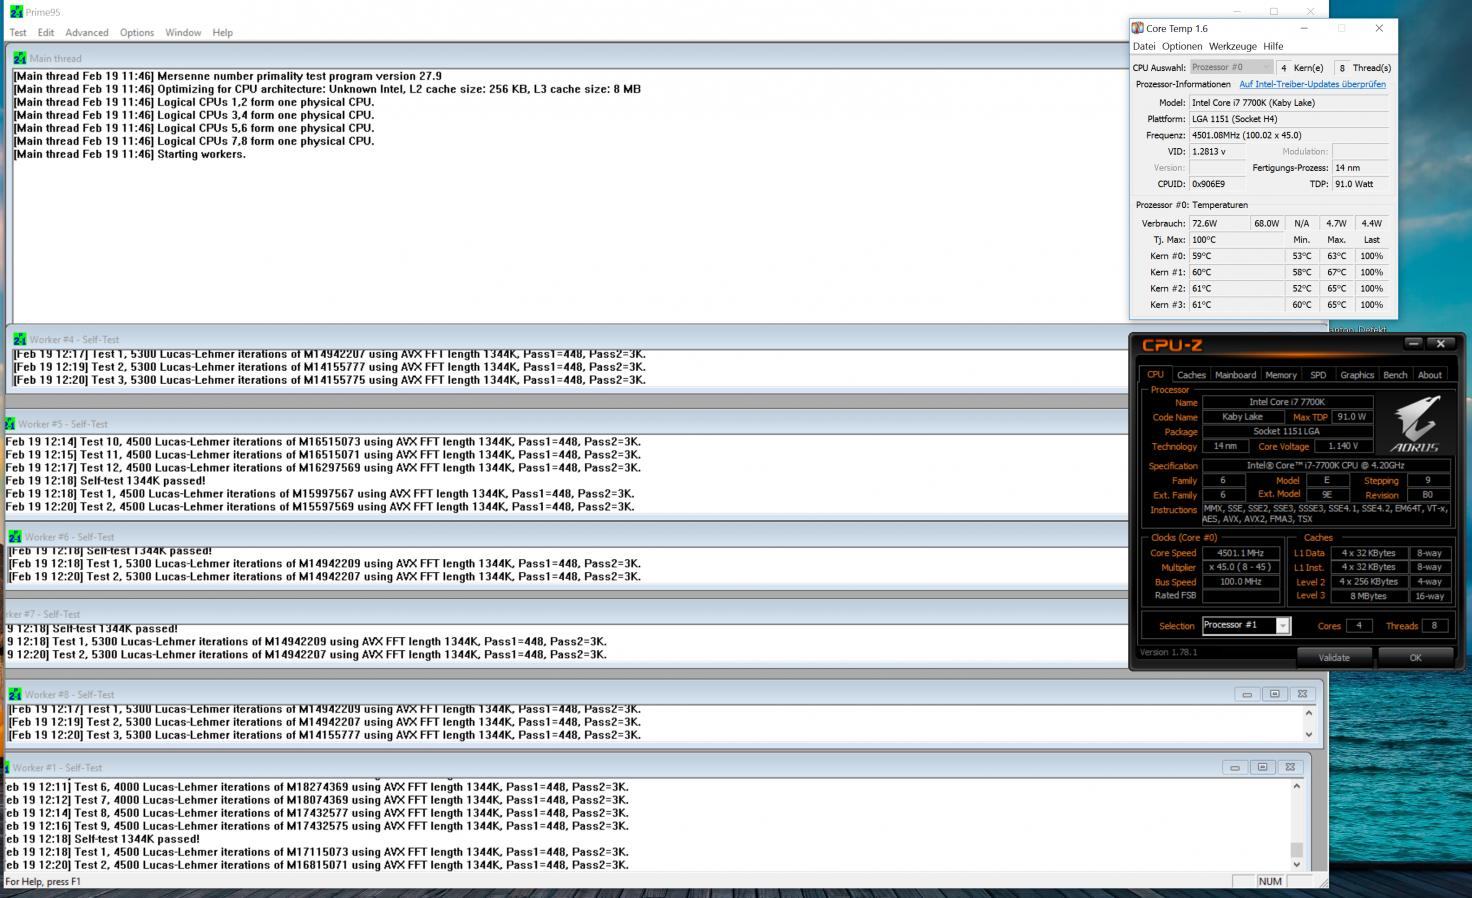
Task: Click the Worker #8 window icon
Action: point(15,694)
